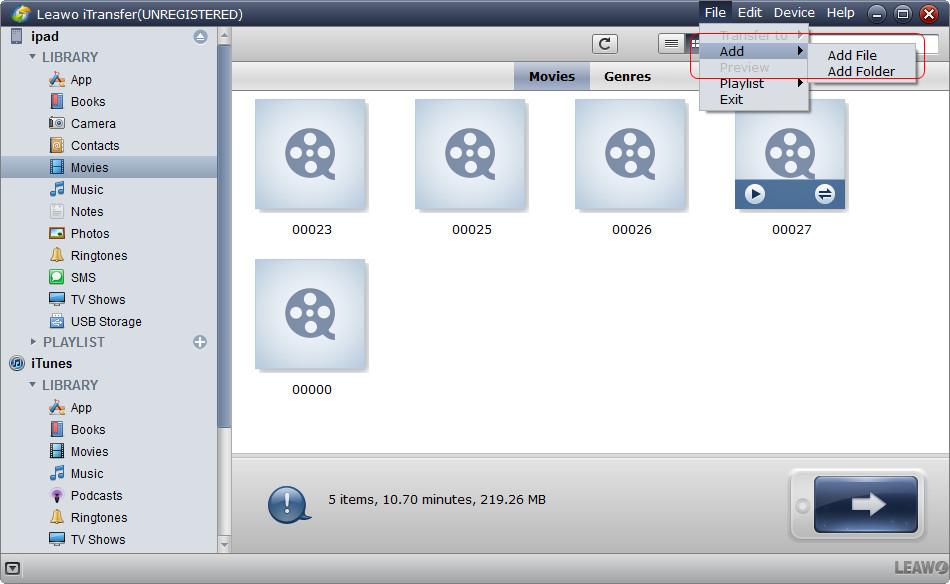
Task: Open the Edit menu
Action: pos(749,13)
